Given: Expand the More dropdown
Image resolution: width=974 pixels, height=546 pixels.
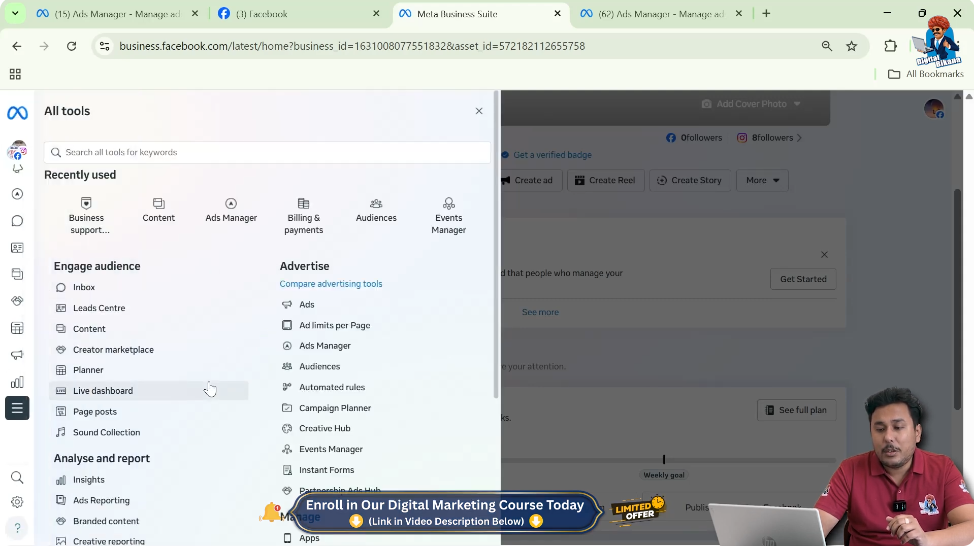Looking at the screenshot, I should pyautogui.click(x=762, y=180).
